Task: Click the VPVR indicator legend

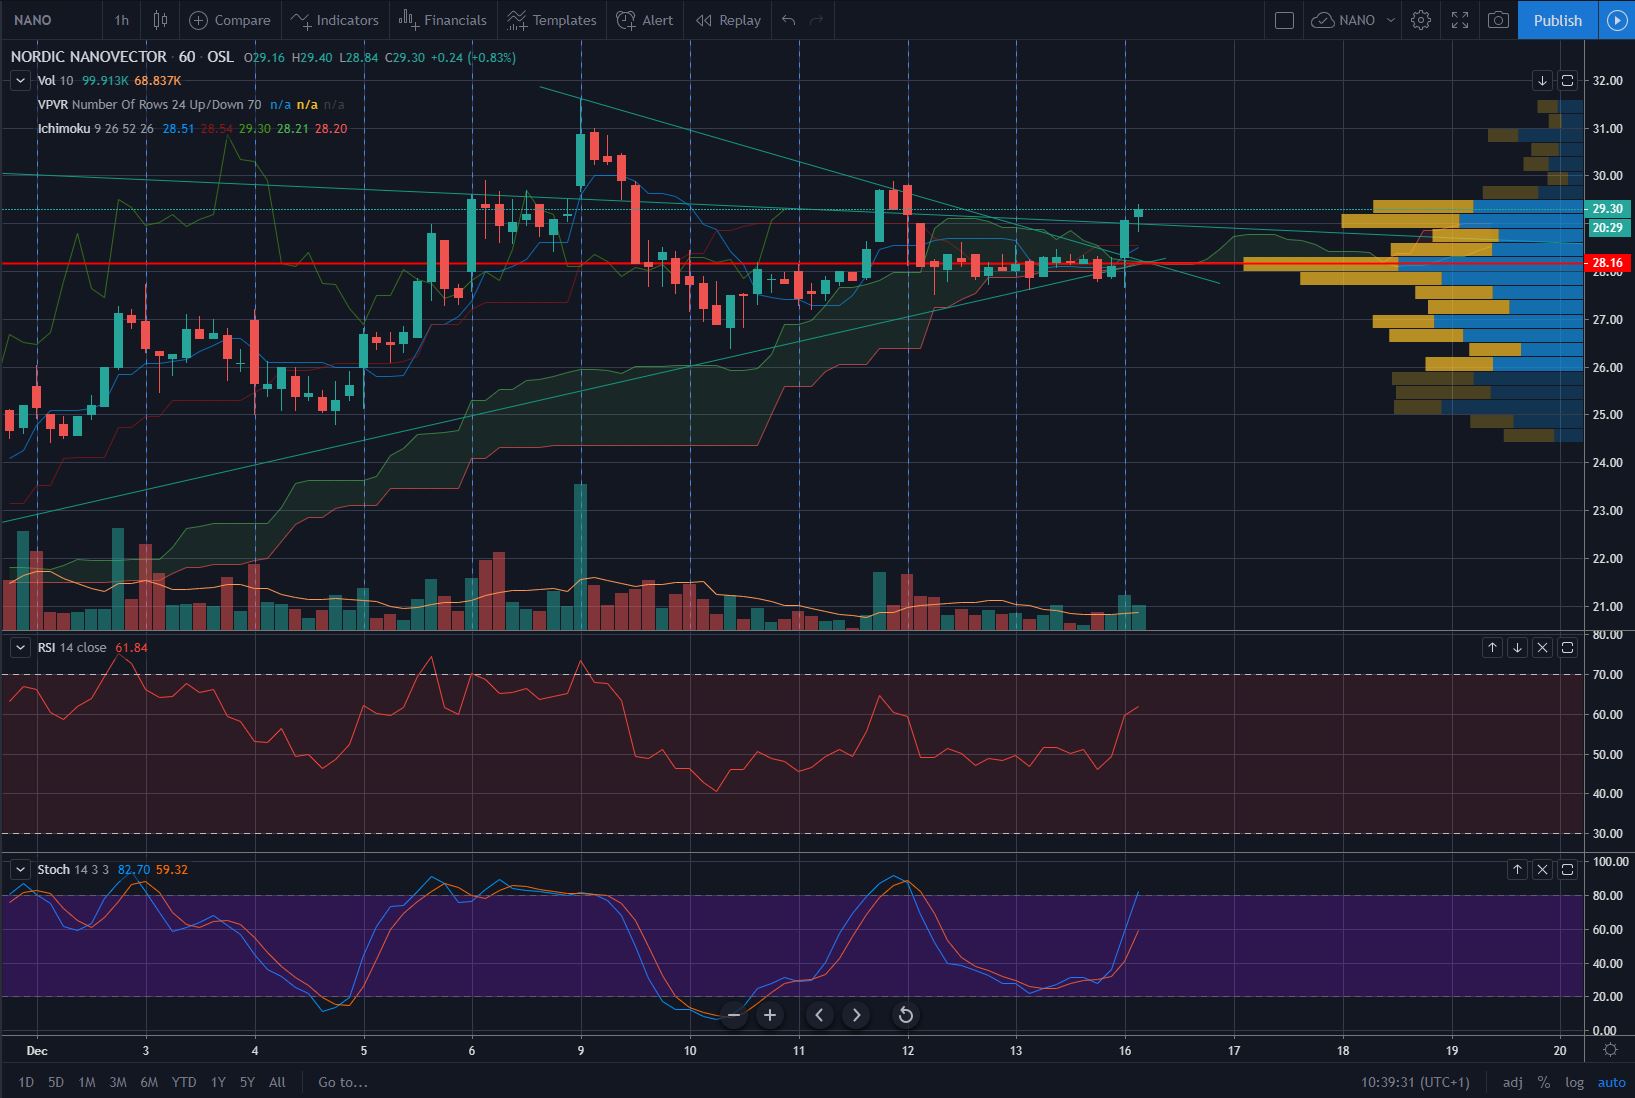Action: tap(149, 105)
